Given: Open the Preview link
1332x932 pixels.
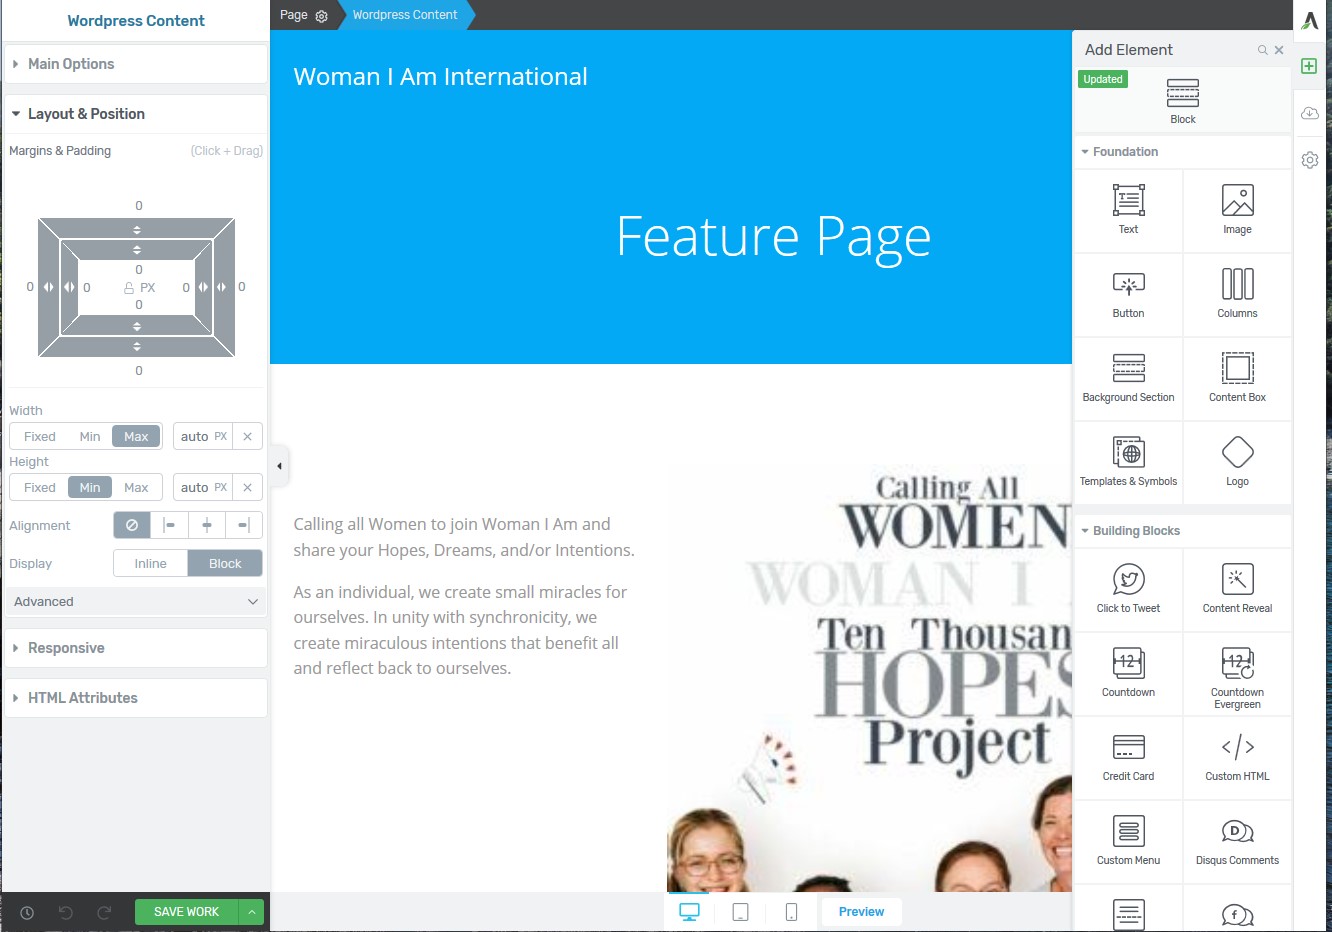Looking at the screenshot, I should click(x=861, y=912).
